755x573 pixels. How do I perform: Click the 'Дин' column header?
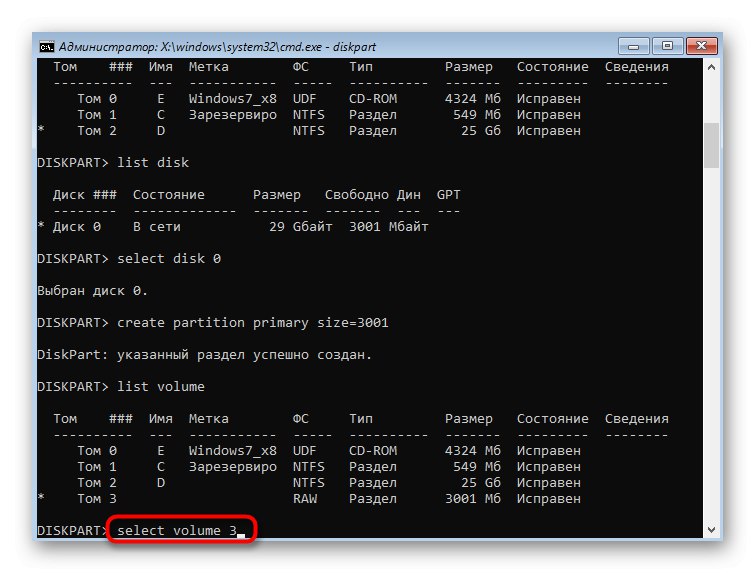[x=409, y=195]
